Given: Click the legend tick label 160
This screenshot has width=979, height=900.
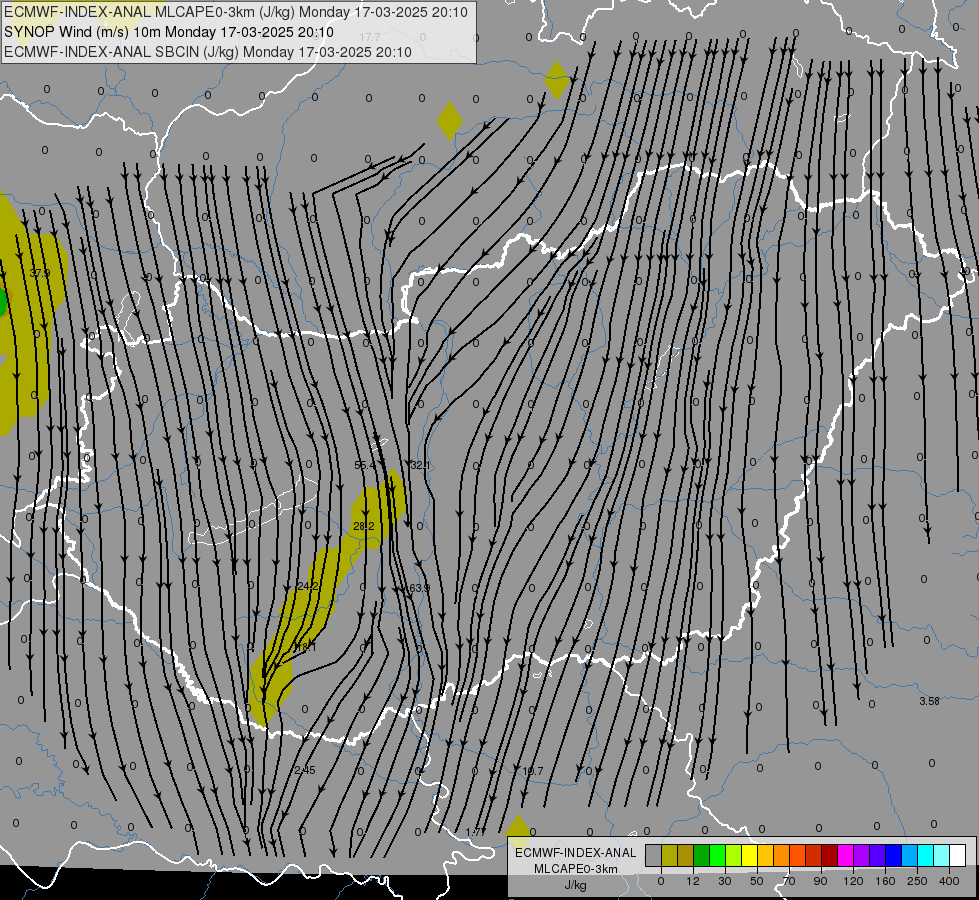Looking at the screenshot, I should (885, 881).
